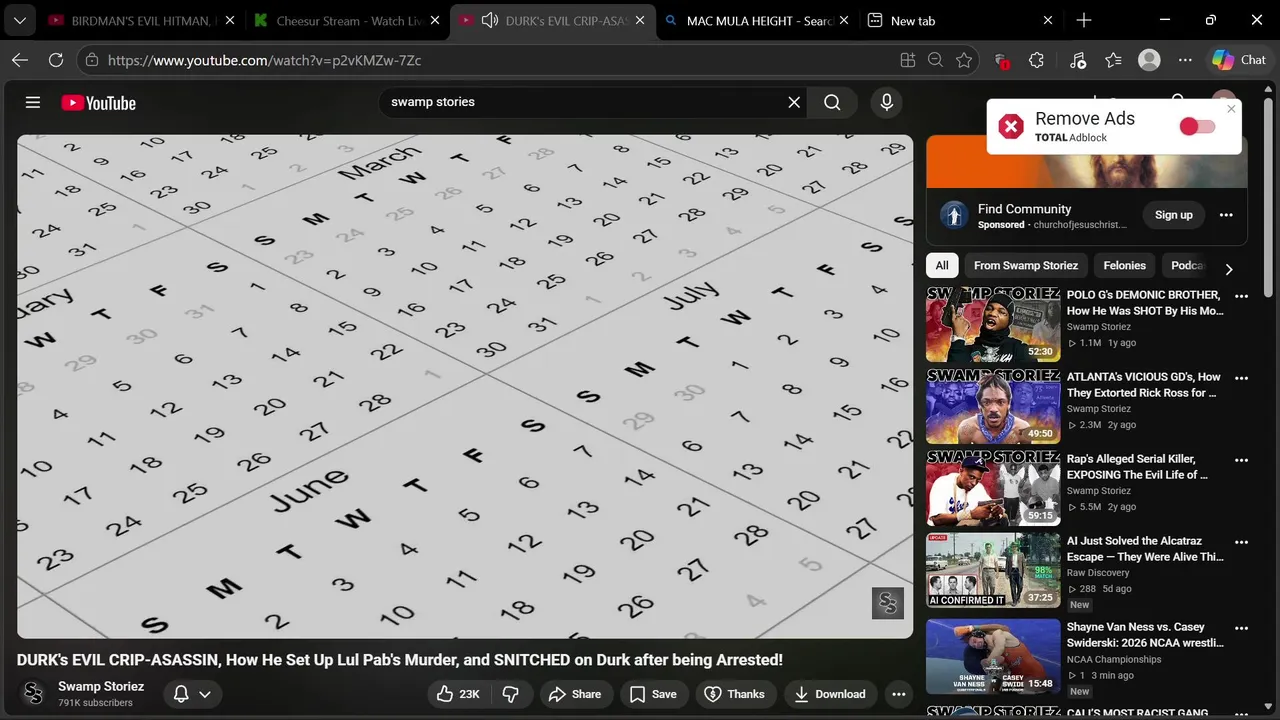Open more actions ellipsis below video

[x=898, y=694]
